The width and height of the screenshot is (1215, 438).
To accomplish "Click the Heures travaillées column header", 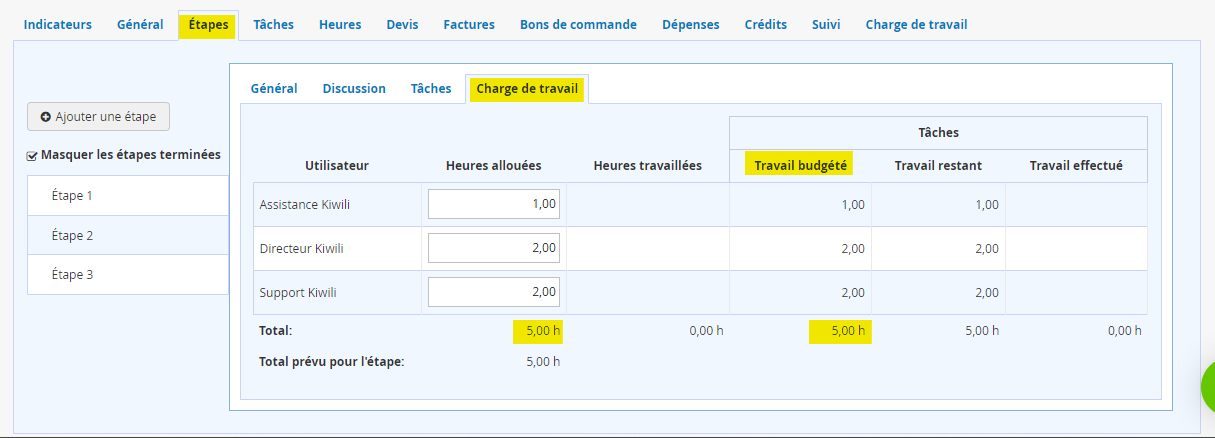I will coord(648,165).
